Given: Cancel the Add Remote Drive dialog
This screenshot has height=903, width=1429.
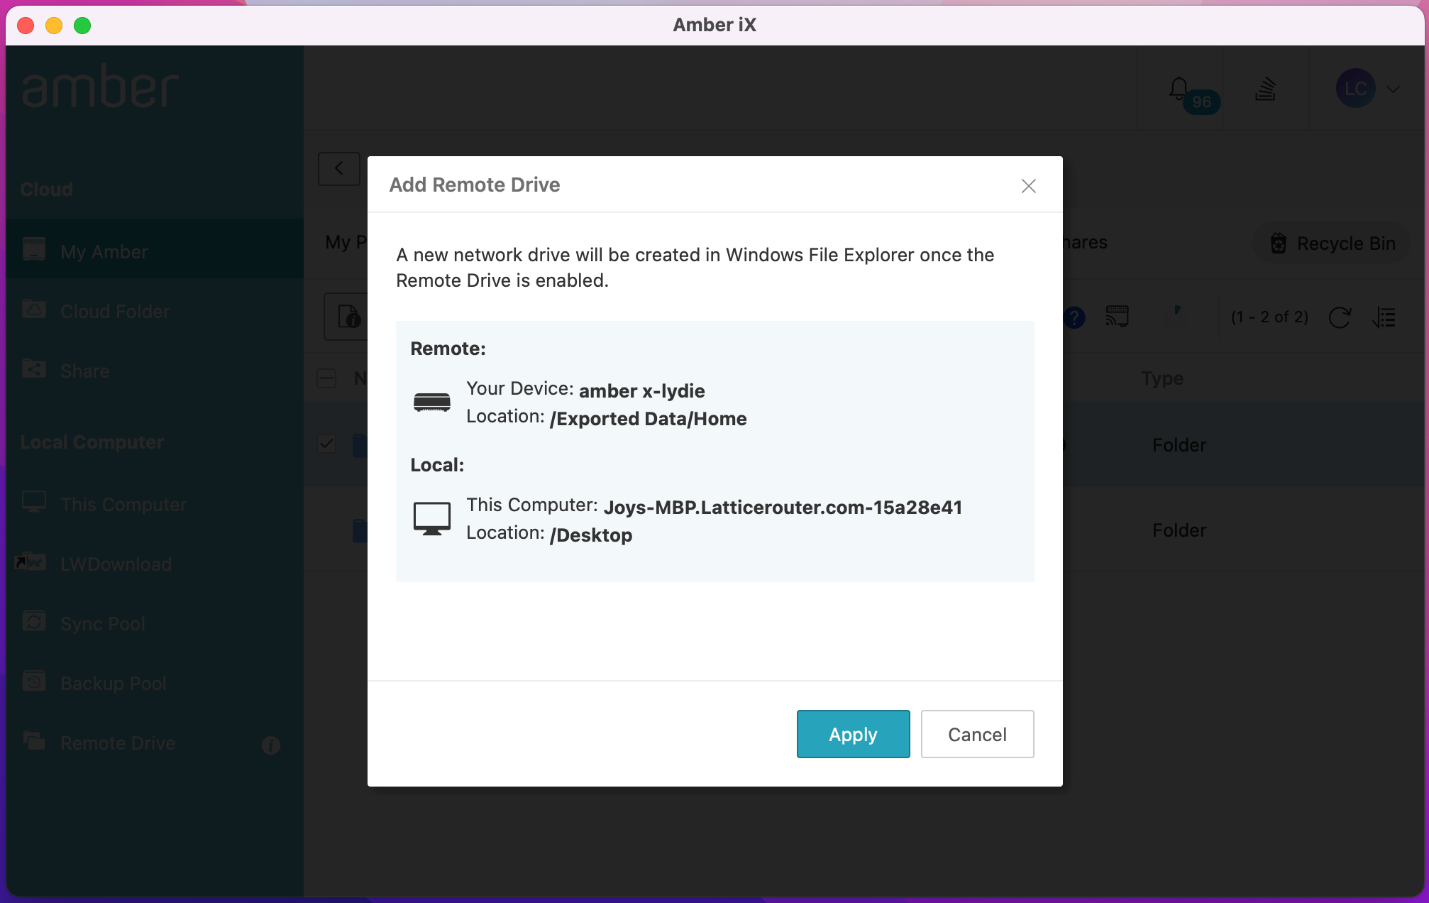Looking at the screenshot, I should pyautogui.click(x=977, y=734).
